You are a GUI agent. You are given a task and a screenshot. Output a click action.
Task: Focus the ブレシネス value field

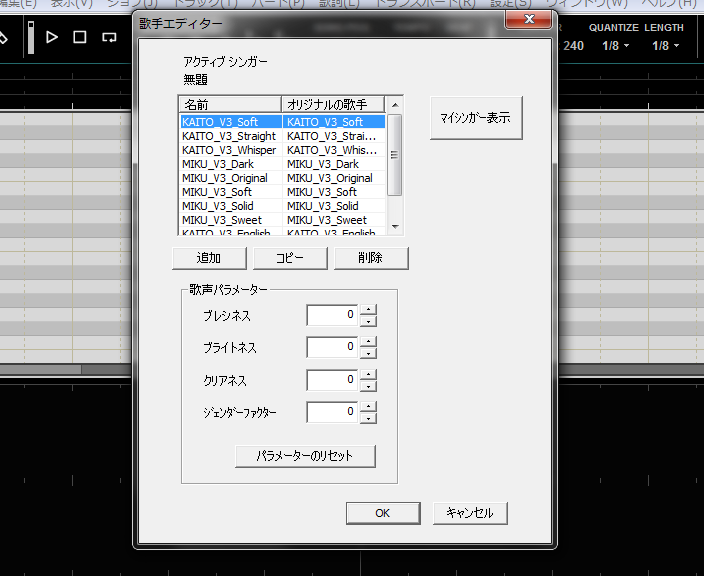click(332, 315)
